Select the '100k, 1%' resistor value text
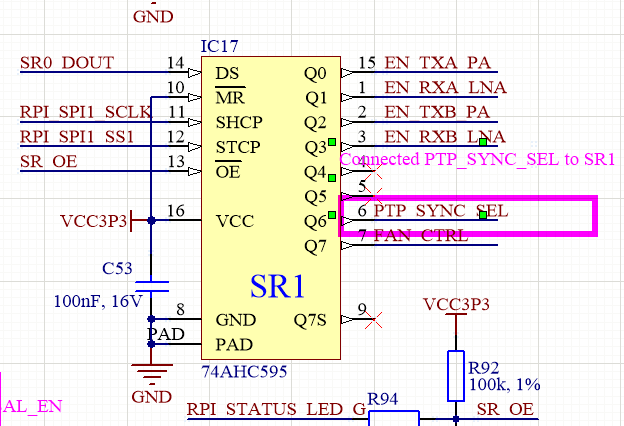This screenshot has width=624, height=426. pos(503,385)
